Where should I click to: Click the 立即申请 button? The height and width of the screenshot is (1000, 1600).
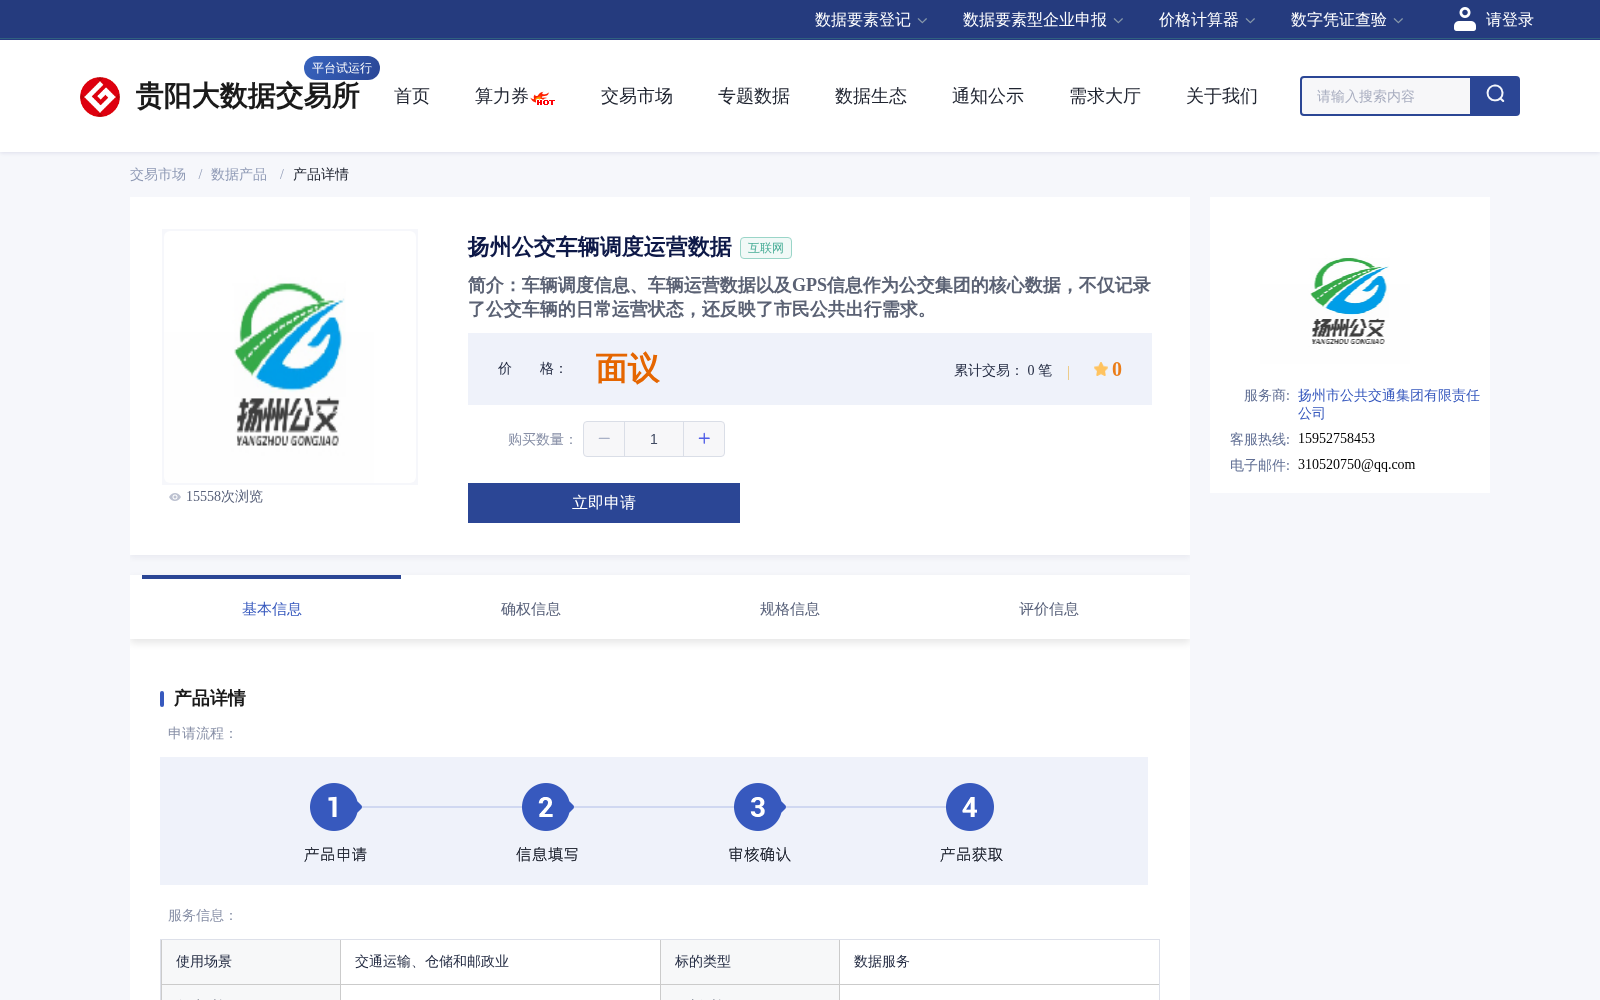604,503
